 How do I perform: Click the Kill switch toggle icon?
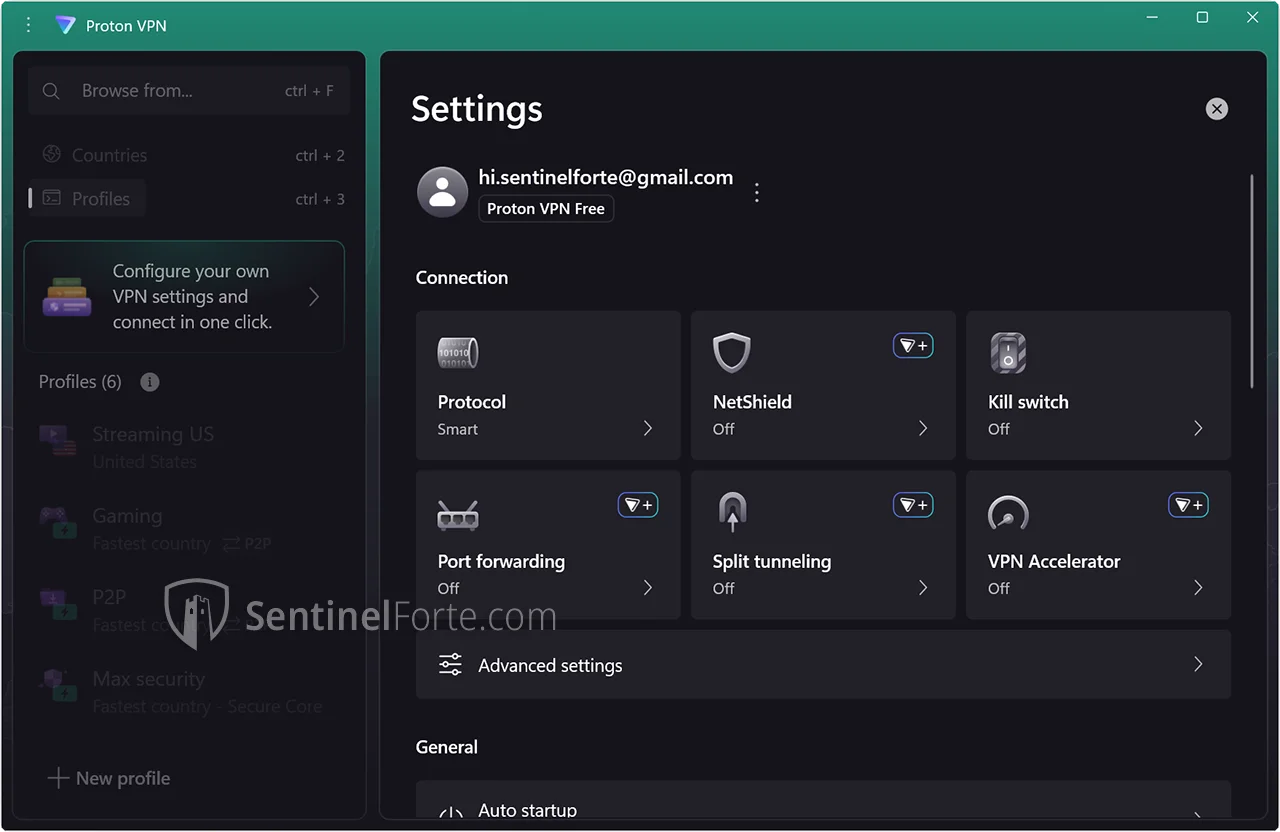[1007, 353]
